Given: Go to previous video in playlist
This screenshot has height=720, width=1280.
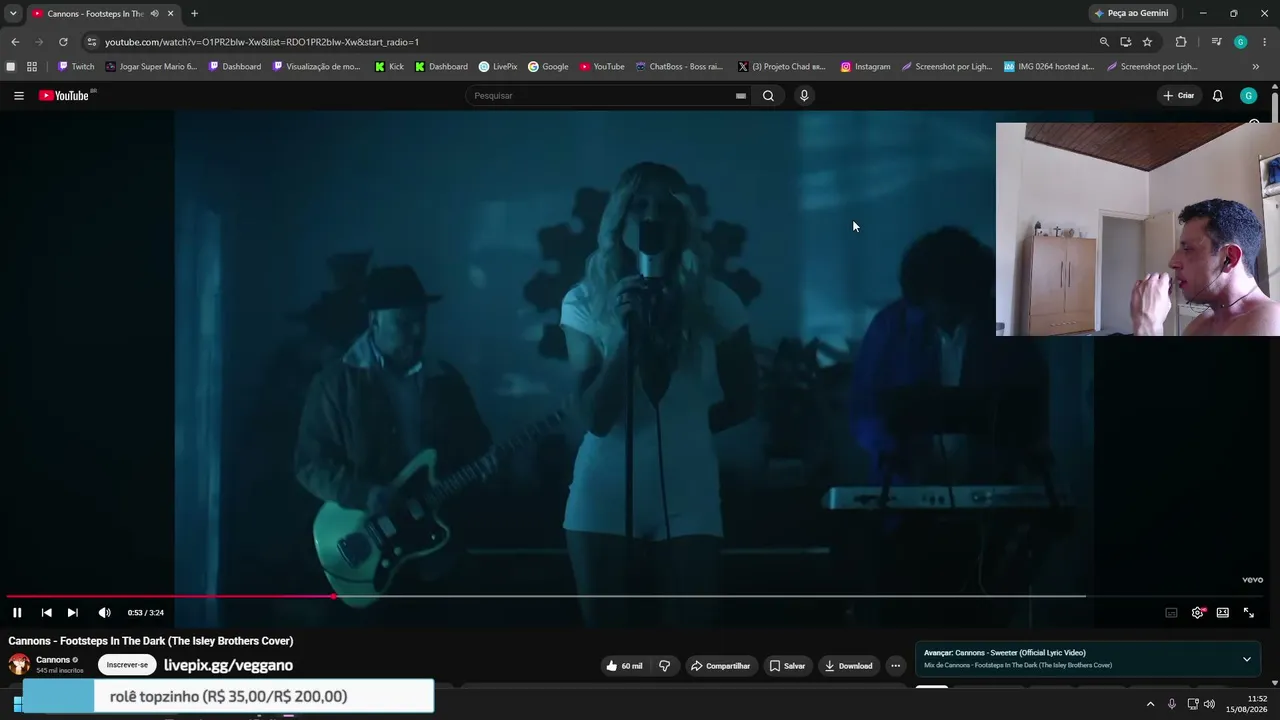Looking at the screenshot, I should [x=46, y=613].
